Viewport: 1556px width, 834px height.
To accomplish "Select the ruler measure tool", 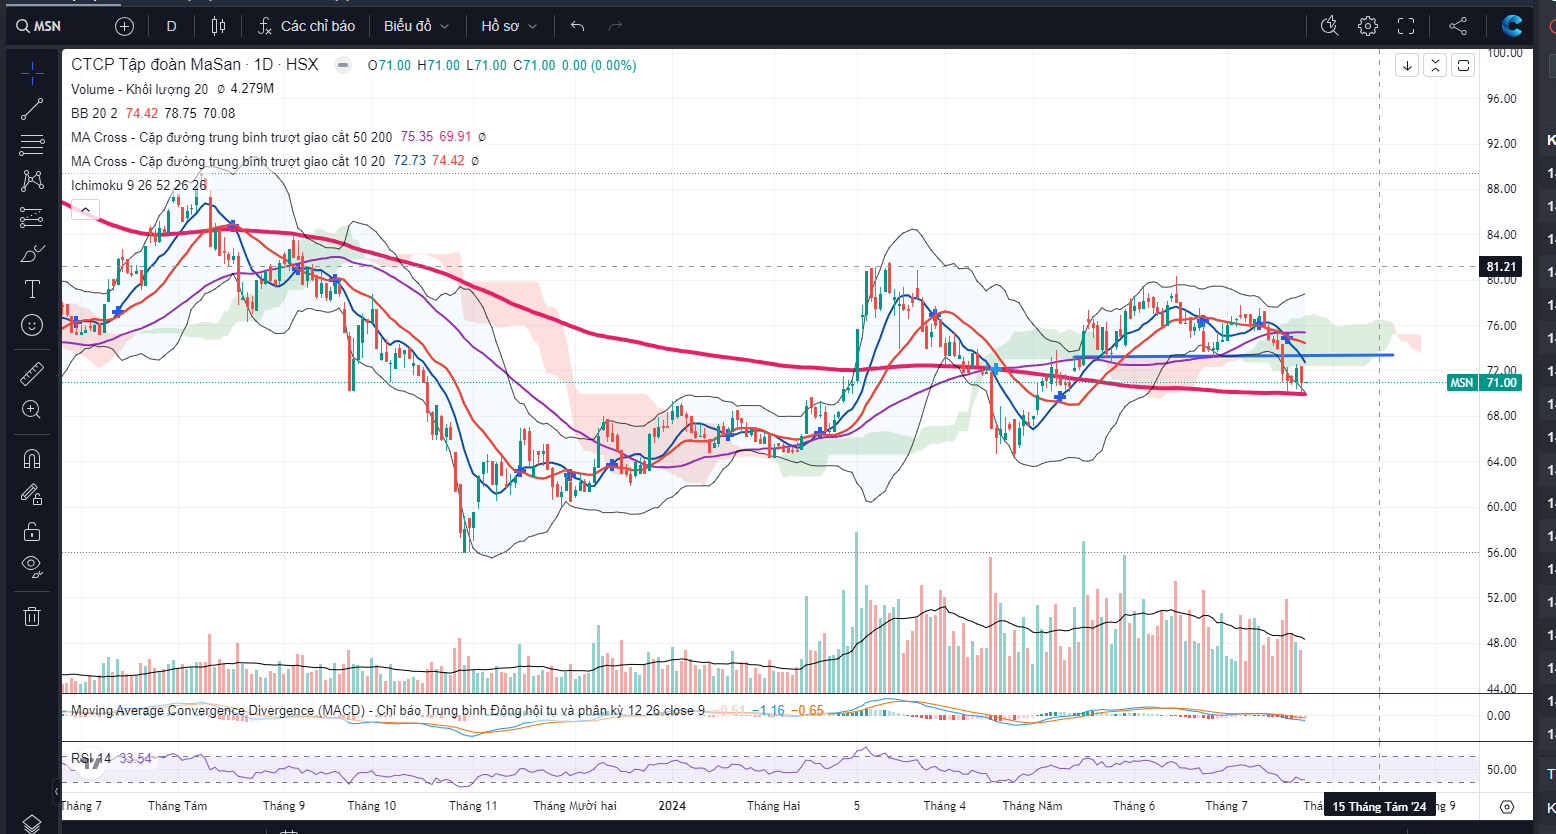I will pyautogui.click(x=32, y=374).
